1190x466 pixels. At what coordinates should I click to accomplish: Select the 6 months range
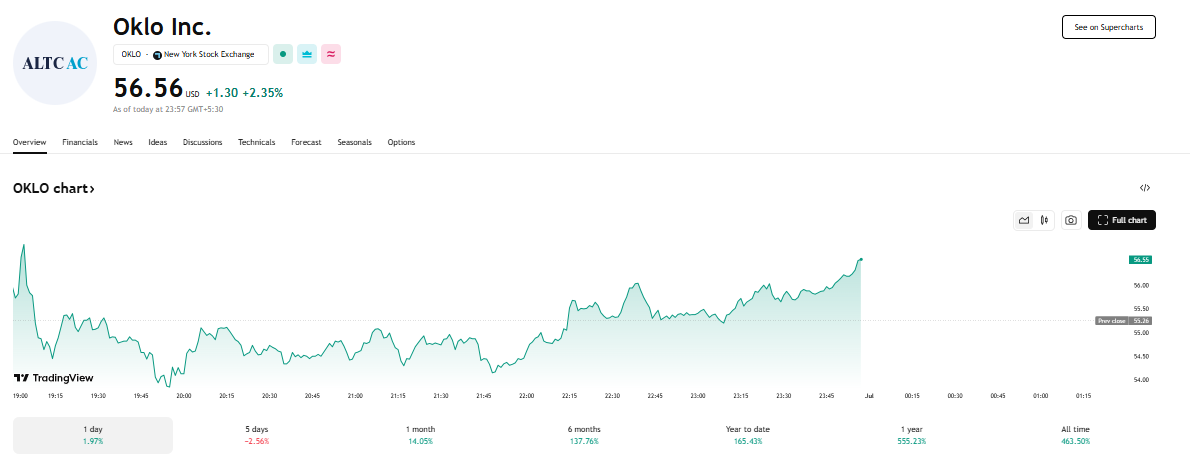pyautogui.click(x=583, y=435)
